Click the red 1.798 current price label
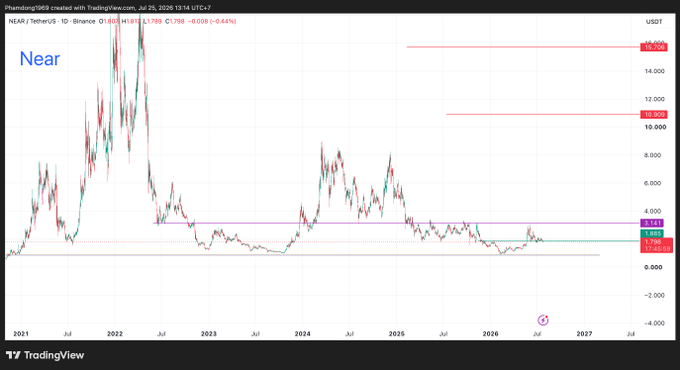Viewport: 680px width, 370px height. [657, 245]
